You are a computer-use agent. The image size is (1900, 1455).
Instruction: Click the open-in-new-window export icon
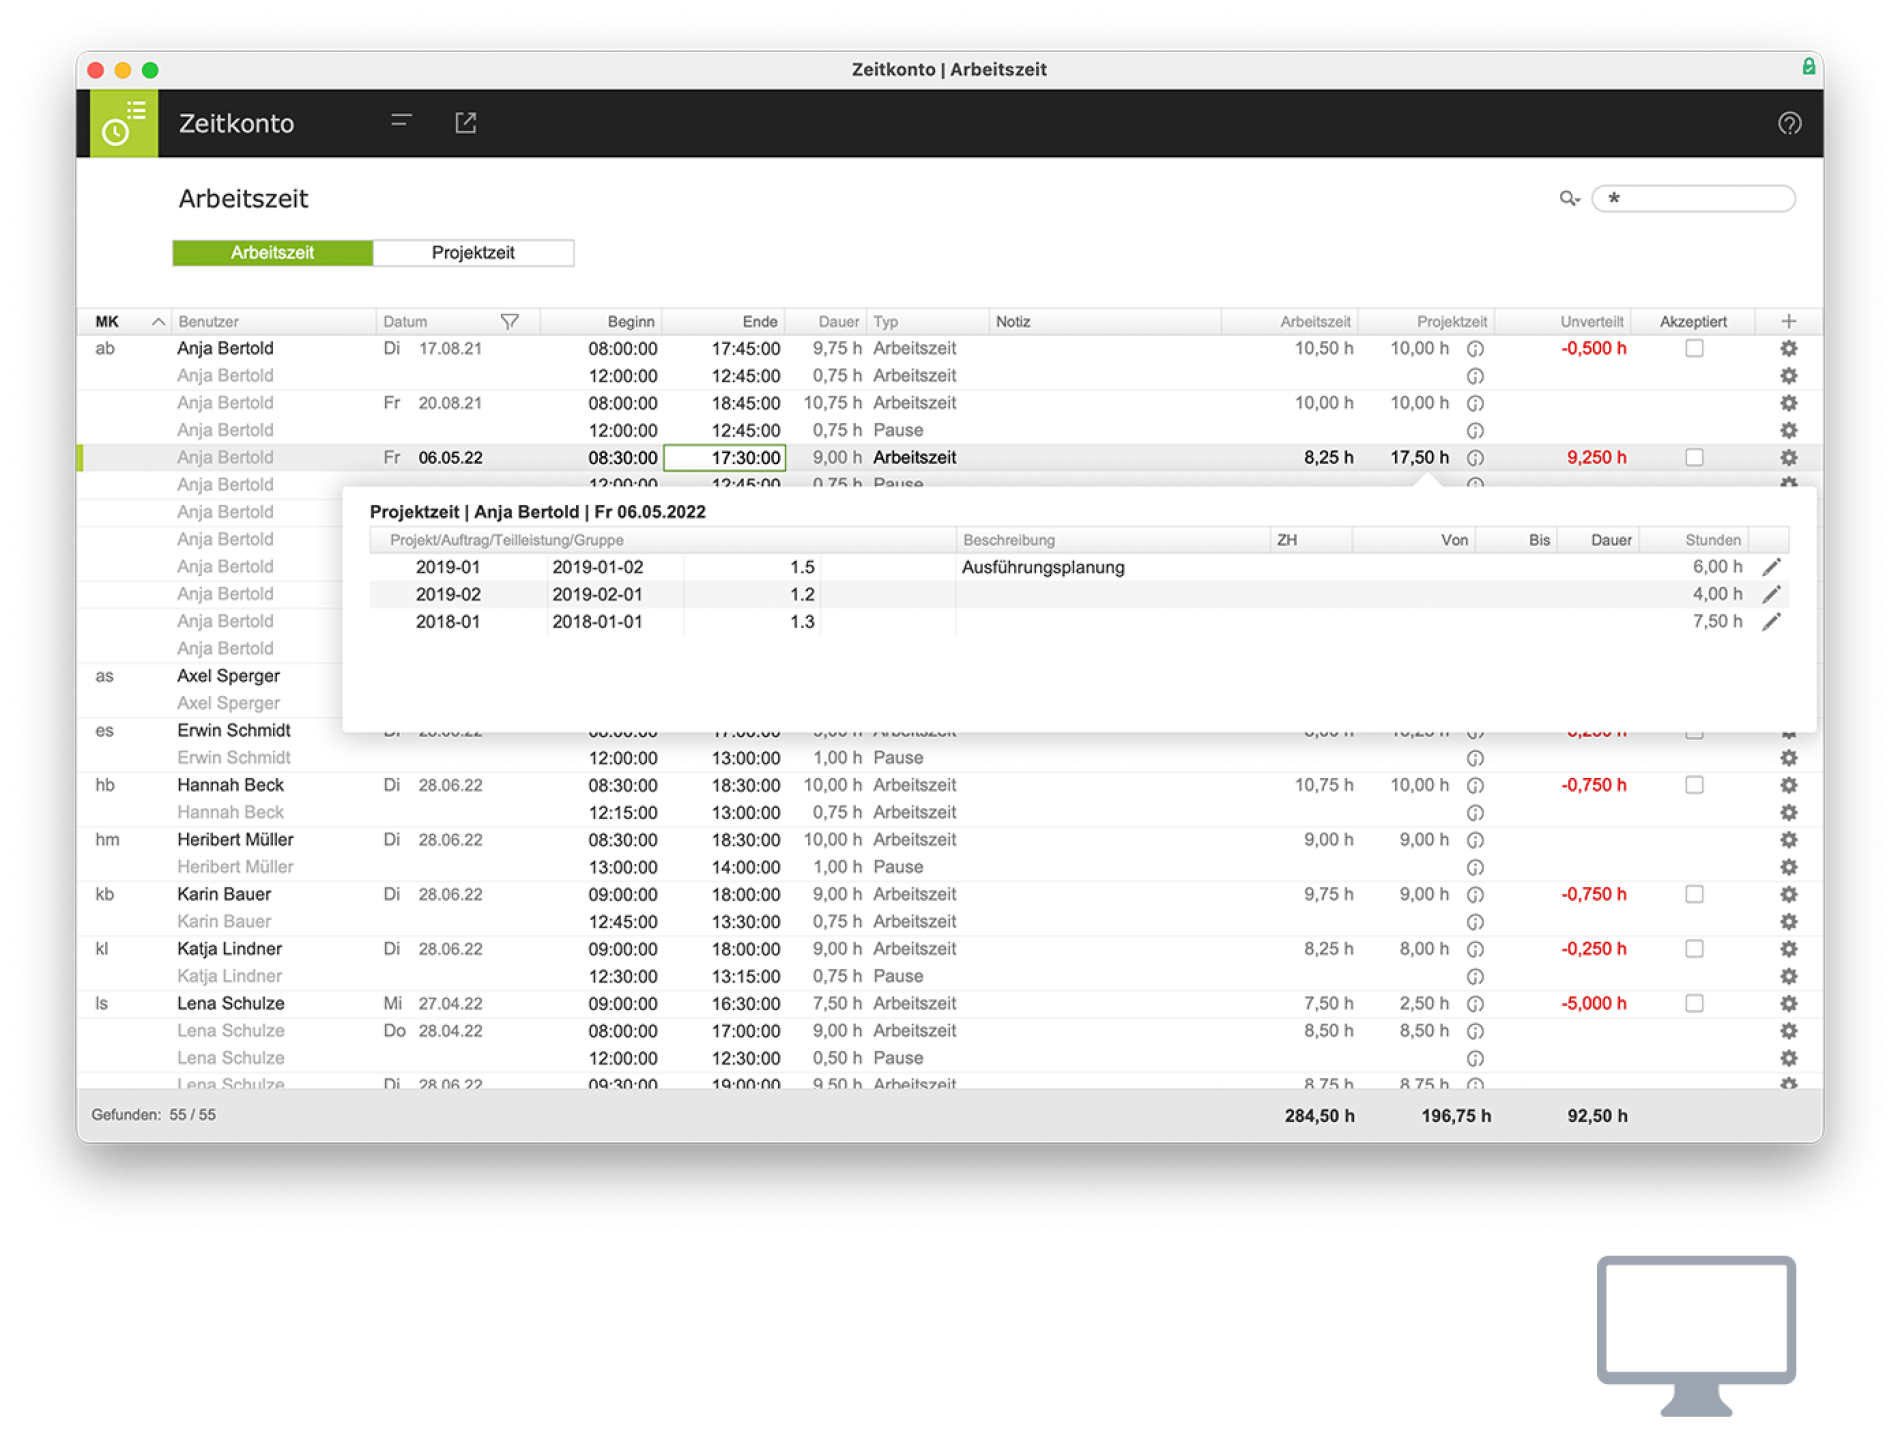coord(465,122)
